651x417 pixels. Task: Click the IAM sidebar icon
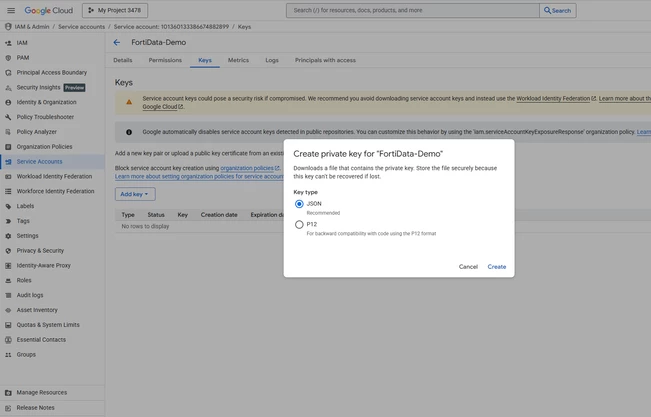[x=8, y=43]
